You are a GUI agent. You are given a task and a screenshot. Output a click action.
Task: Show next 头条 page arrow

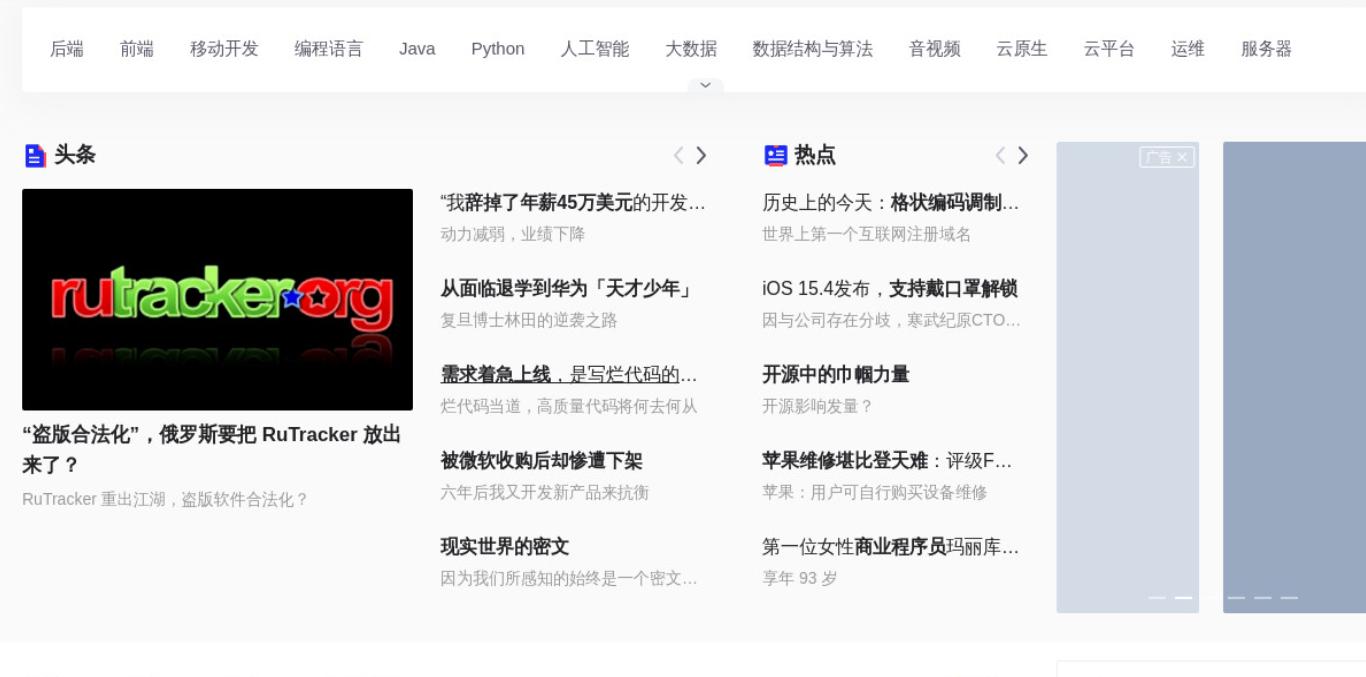click(701, 155)
